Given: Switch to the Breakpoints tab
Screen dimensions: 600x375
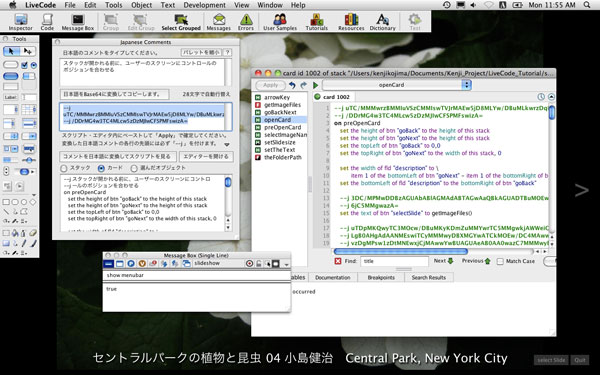Looking at the screenshot, I should click(x=381, y=277).
